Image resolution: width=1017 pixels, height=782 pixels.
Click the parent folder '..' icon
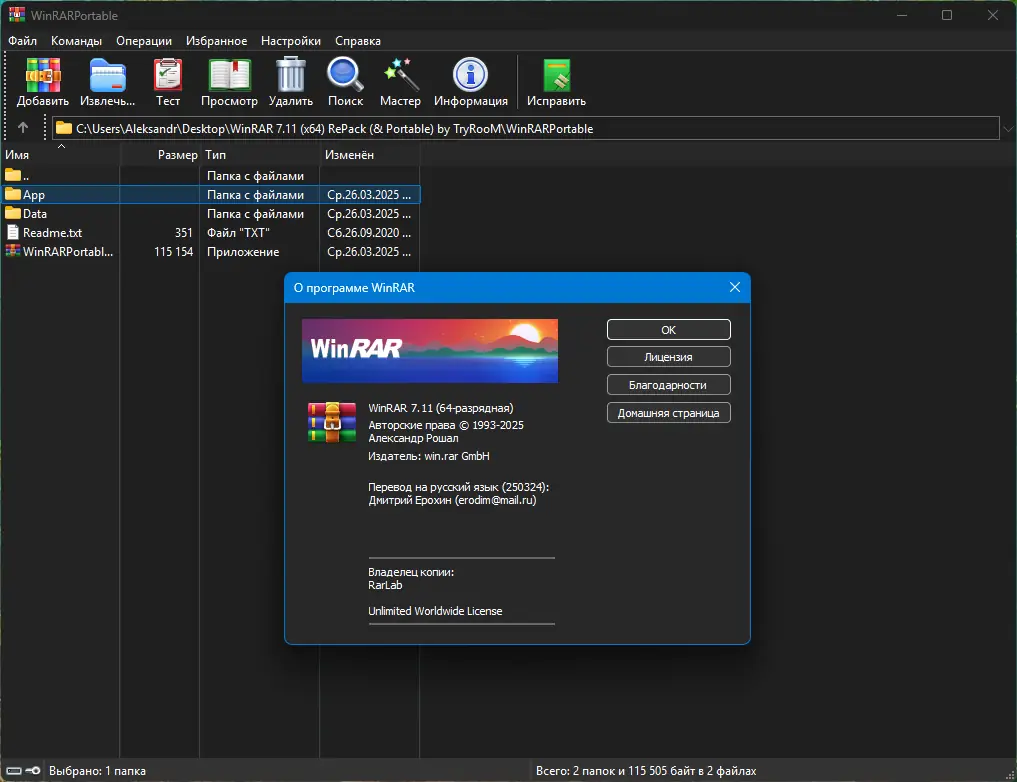(x=13, y=174)
